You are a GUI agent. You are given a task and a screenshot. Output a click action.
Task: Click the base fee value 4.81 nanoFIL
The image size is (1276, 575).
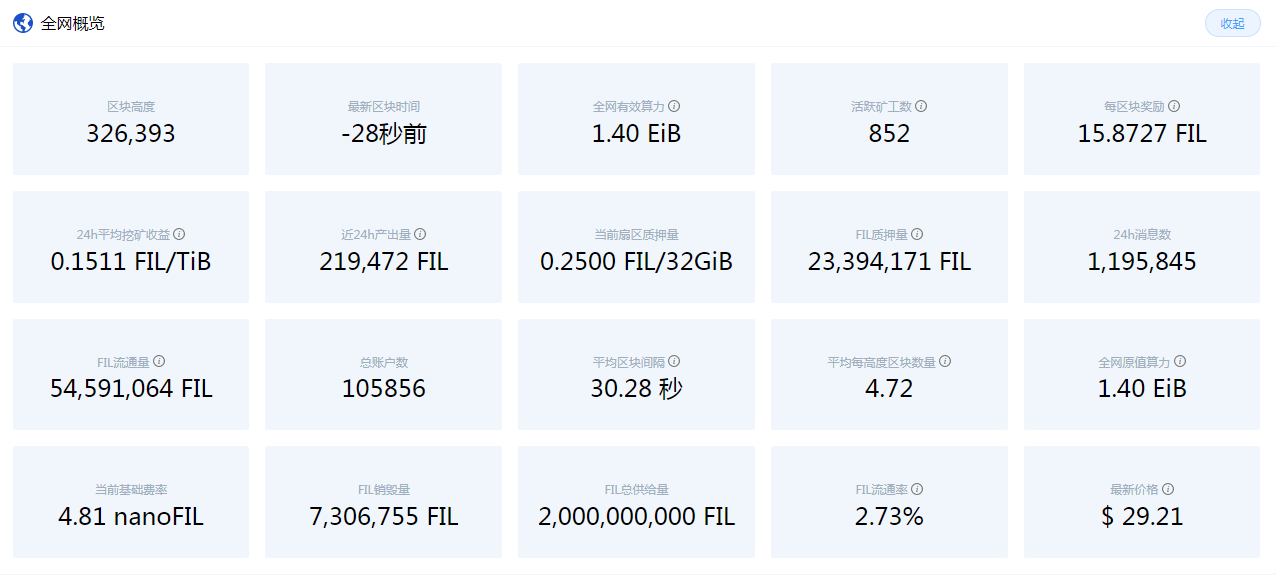click(x=131, y=516)
